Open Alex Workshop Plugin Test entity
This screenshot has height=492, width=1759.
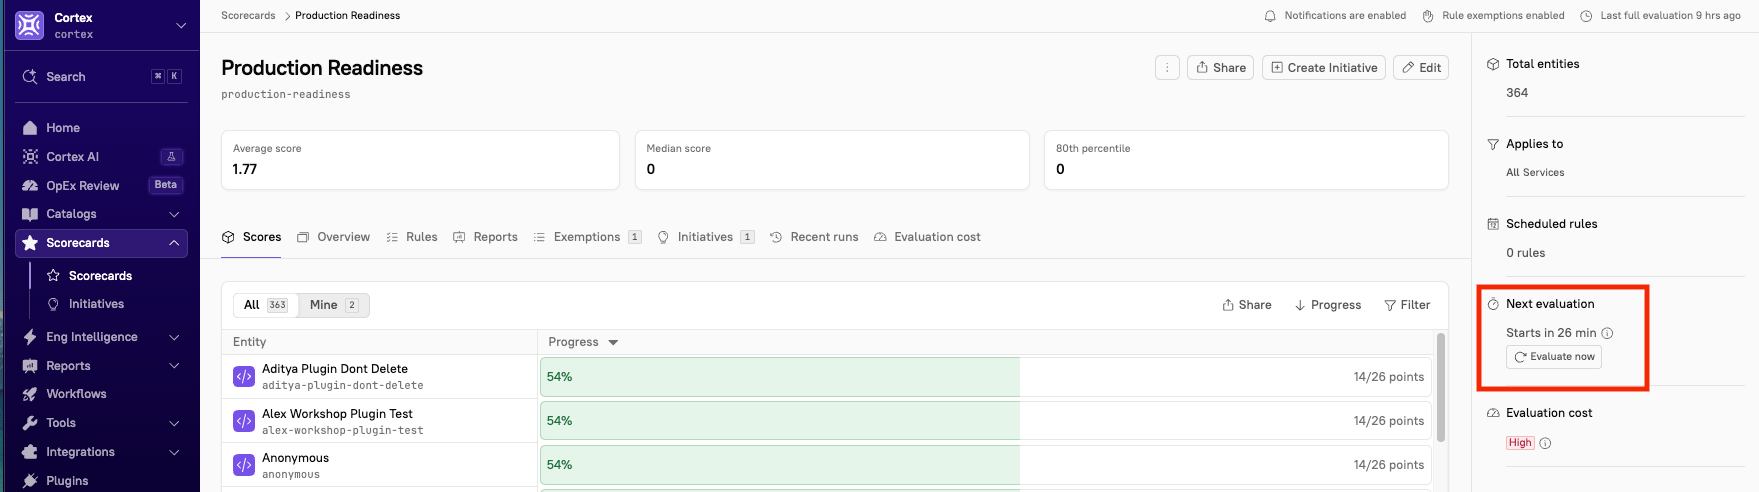coord(337,414)
